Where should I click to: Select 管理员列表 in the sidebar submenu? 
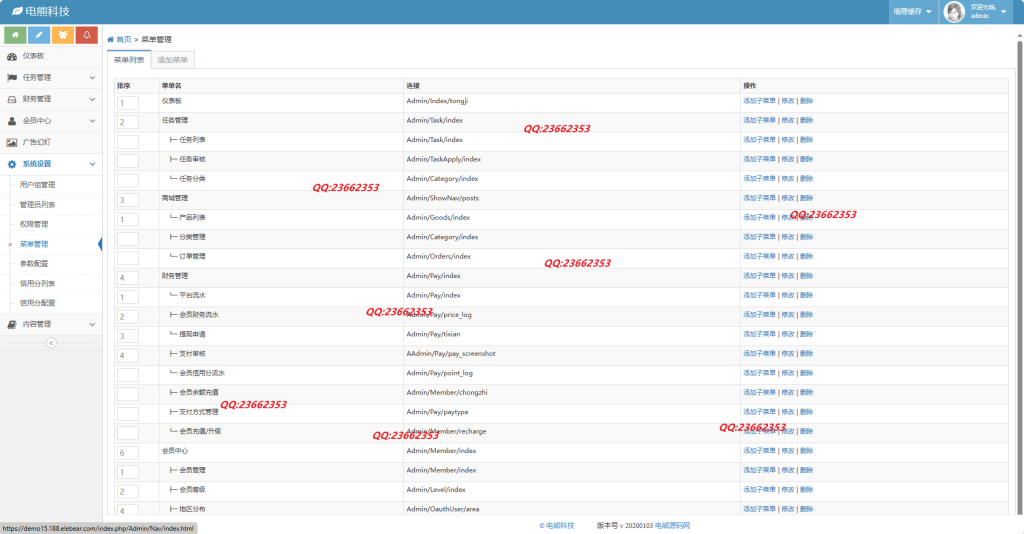(x=38, y=204)
